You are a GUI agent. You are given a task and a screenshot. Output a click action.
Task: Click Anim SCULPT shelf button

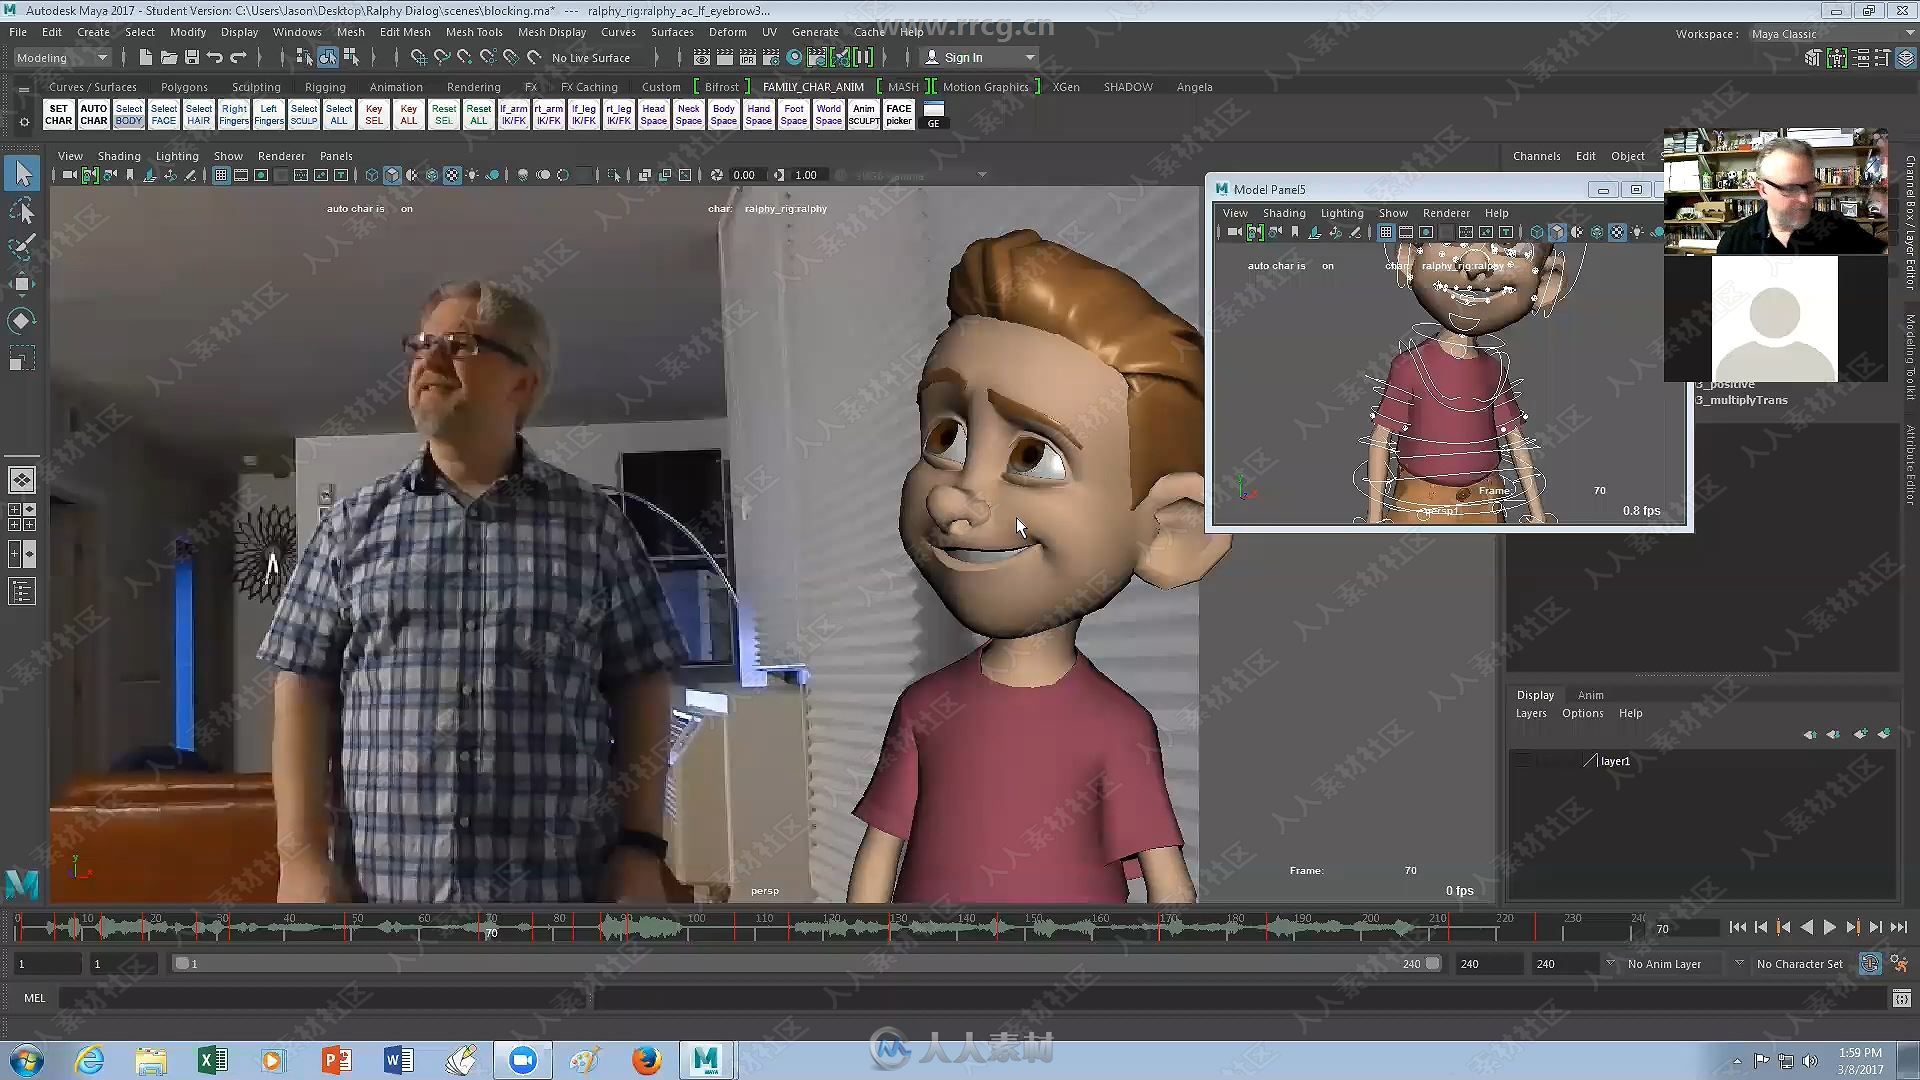tap(863, 114)
